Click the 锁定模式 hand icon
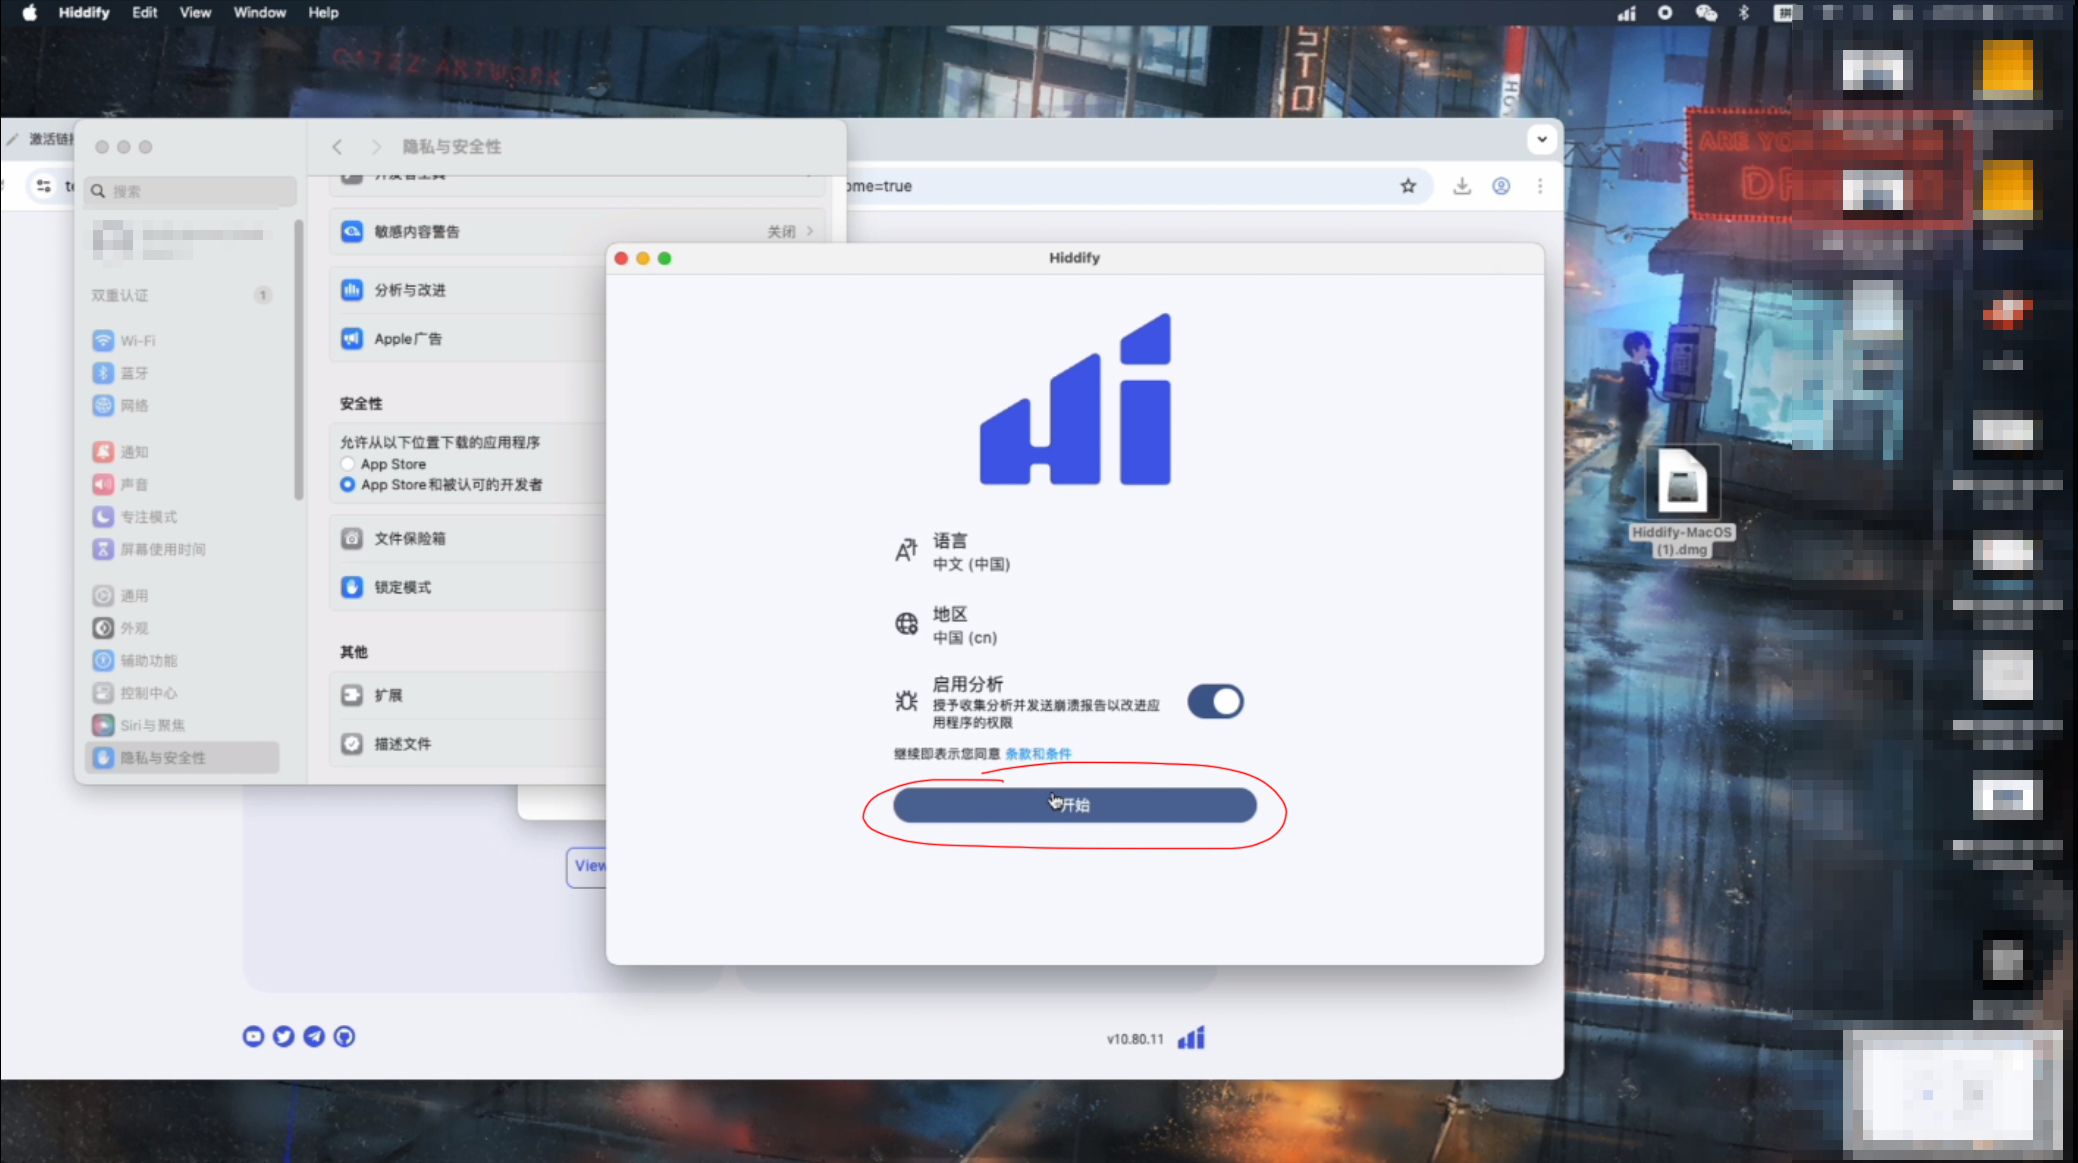The height and width of the screenshot is (1163, 2078). pos(352,587)
